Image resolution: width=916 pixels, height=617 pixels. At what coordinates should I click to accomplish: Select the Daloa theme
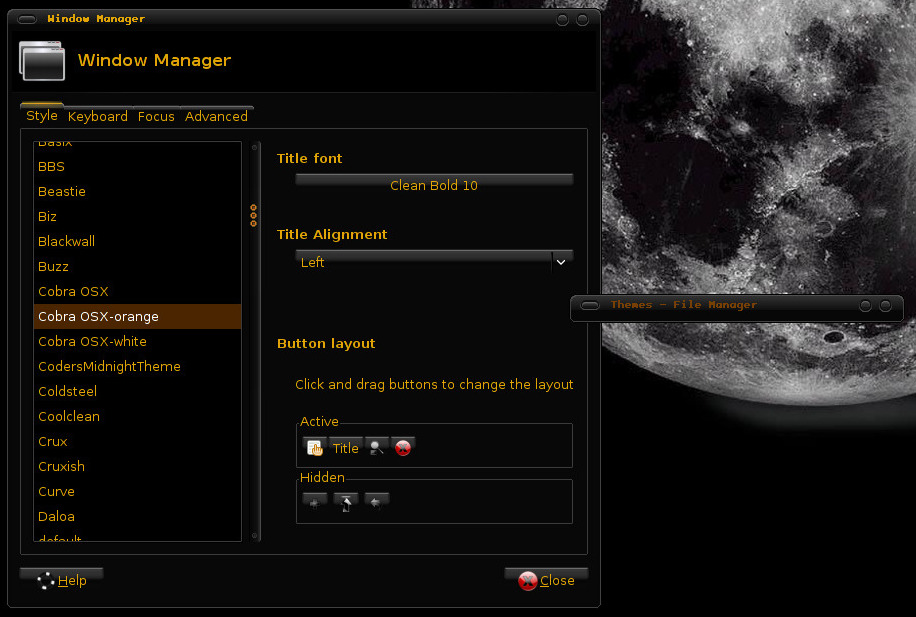pyautogui.click(x=137, y=517)
